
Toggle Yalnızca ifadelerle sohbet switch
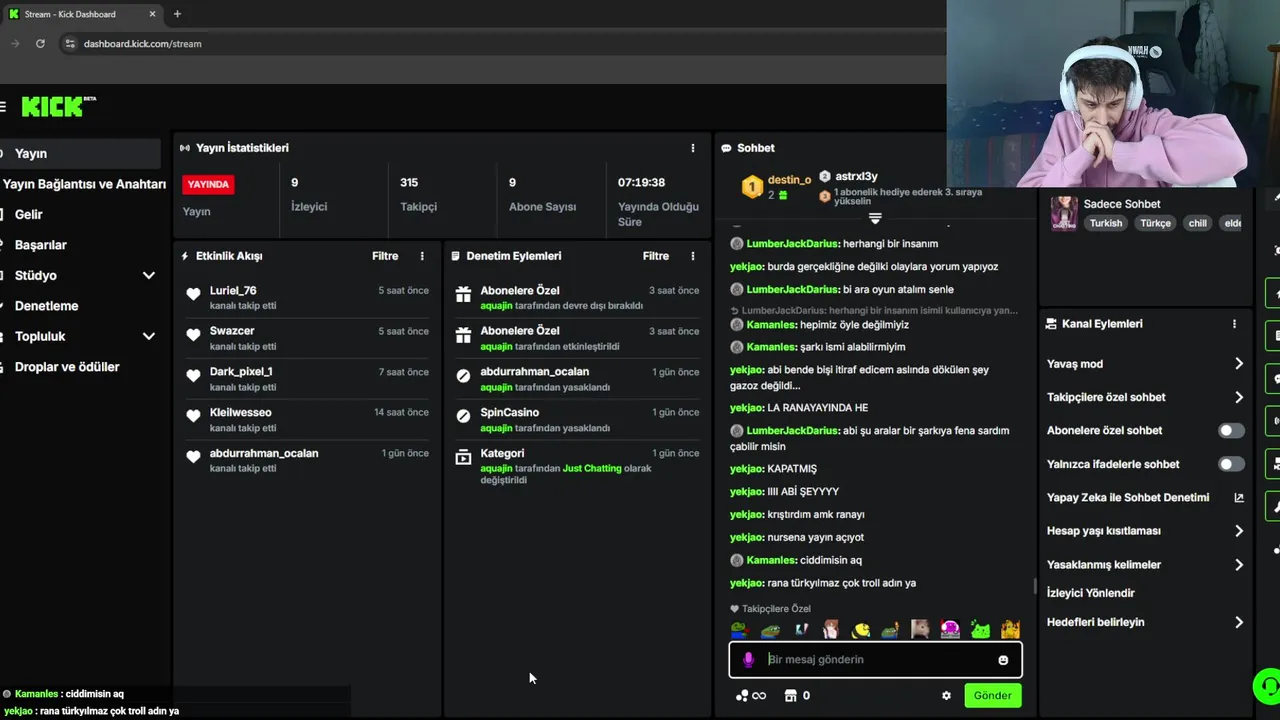click(1231, 464)
